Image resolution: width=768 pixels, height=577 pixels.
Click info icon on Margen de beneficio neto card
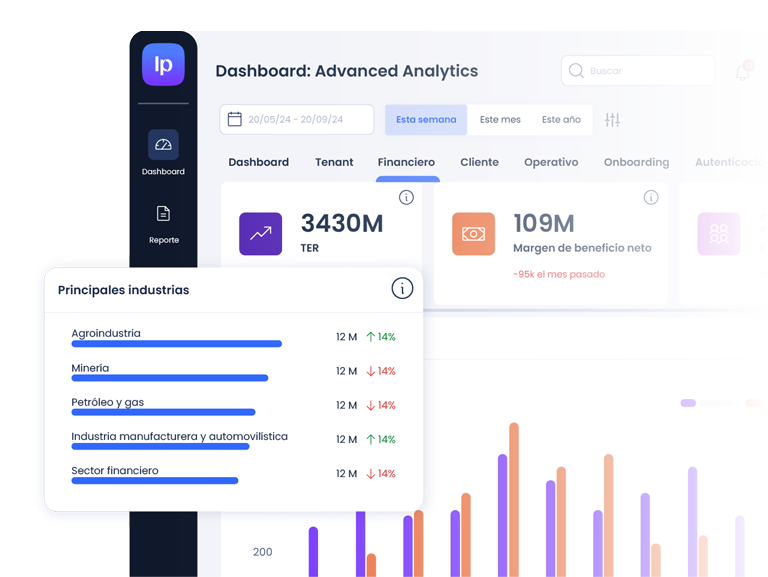tap(651, 198)
